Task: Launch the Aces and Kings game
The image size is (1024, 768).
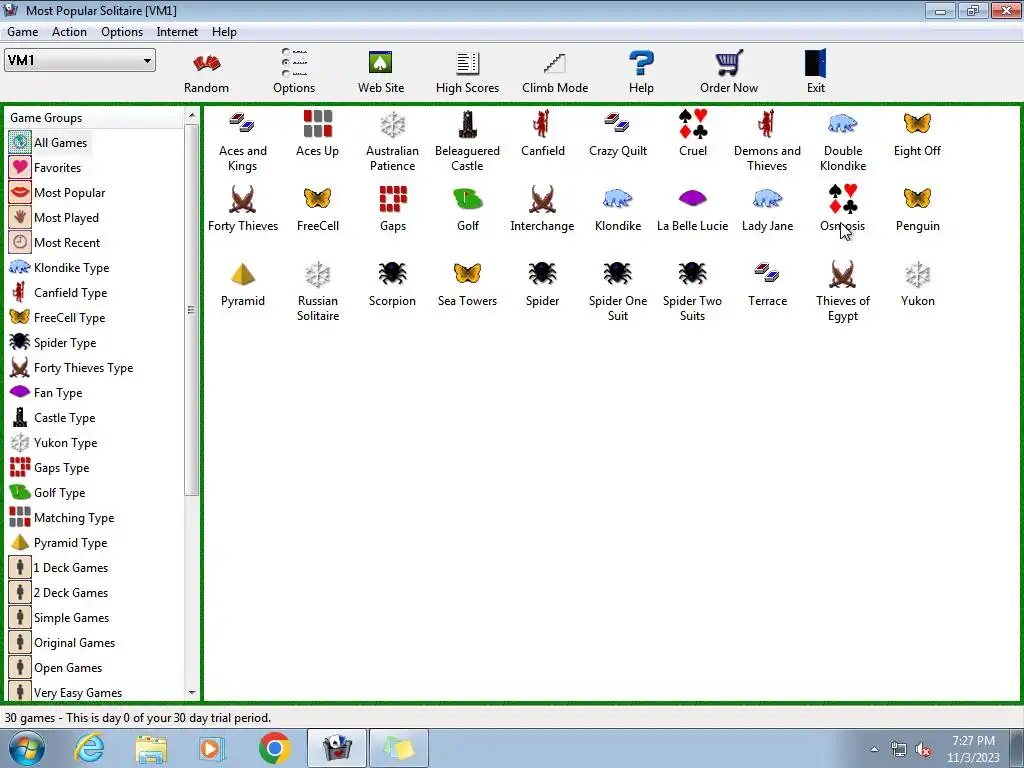Action: point(242,141)
